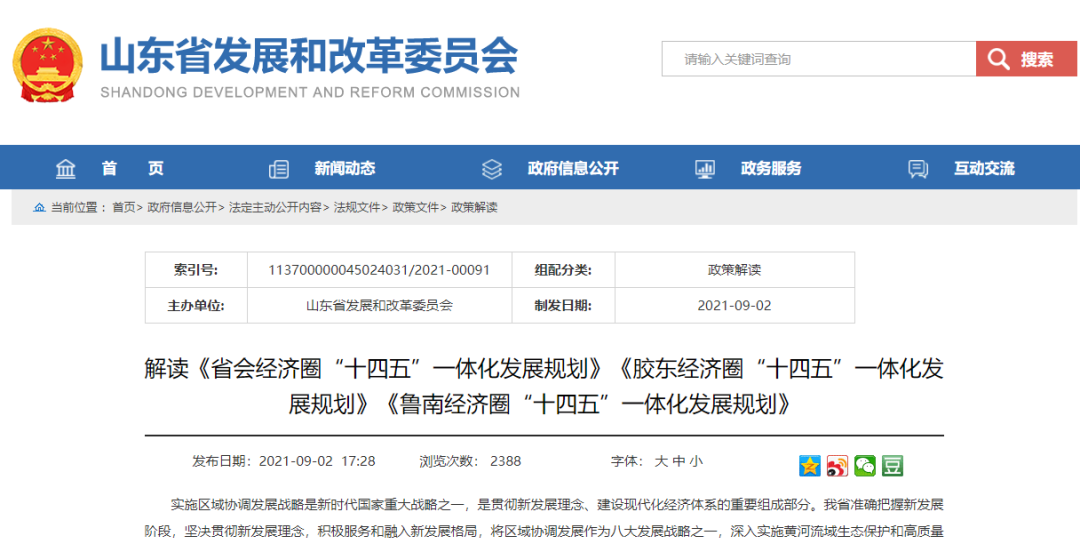This screenshot has width=1080, height=544.
Task: Share article to Douban icon
Action: 892,466
